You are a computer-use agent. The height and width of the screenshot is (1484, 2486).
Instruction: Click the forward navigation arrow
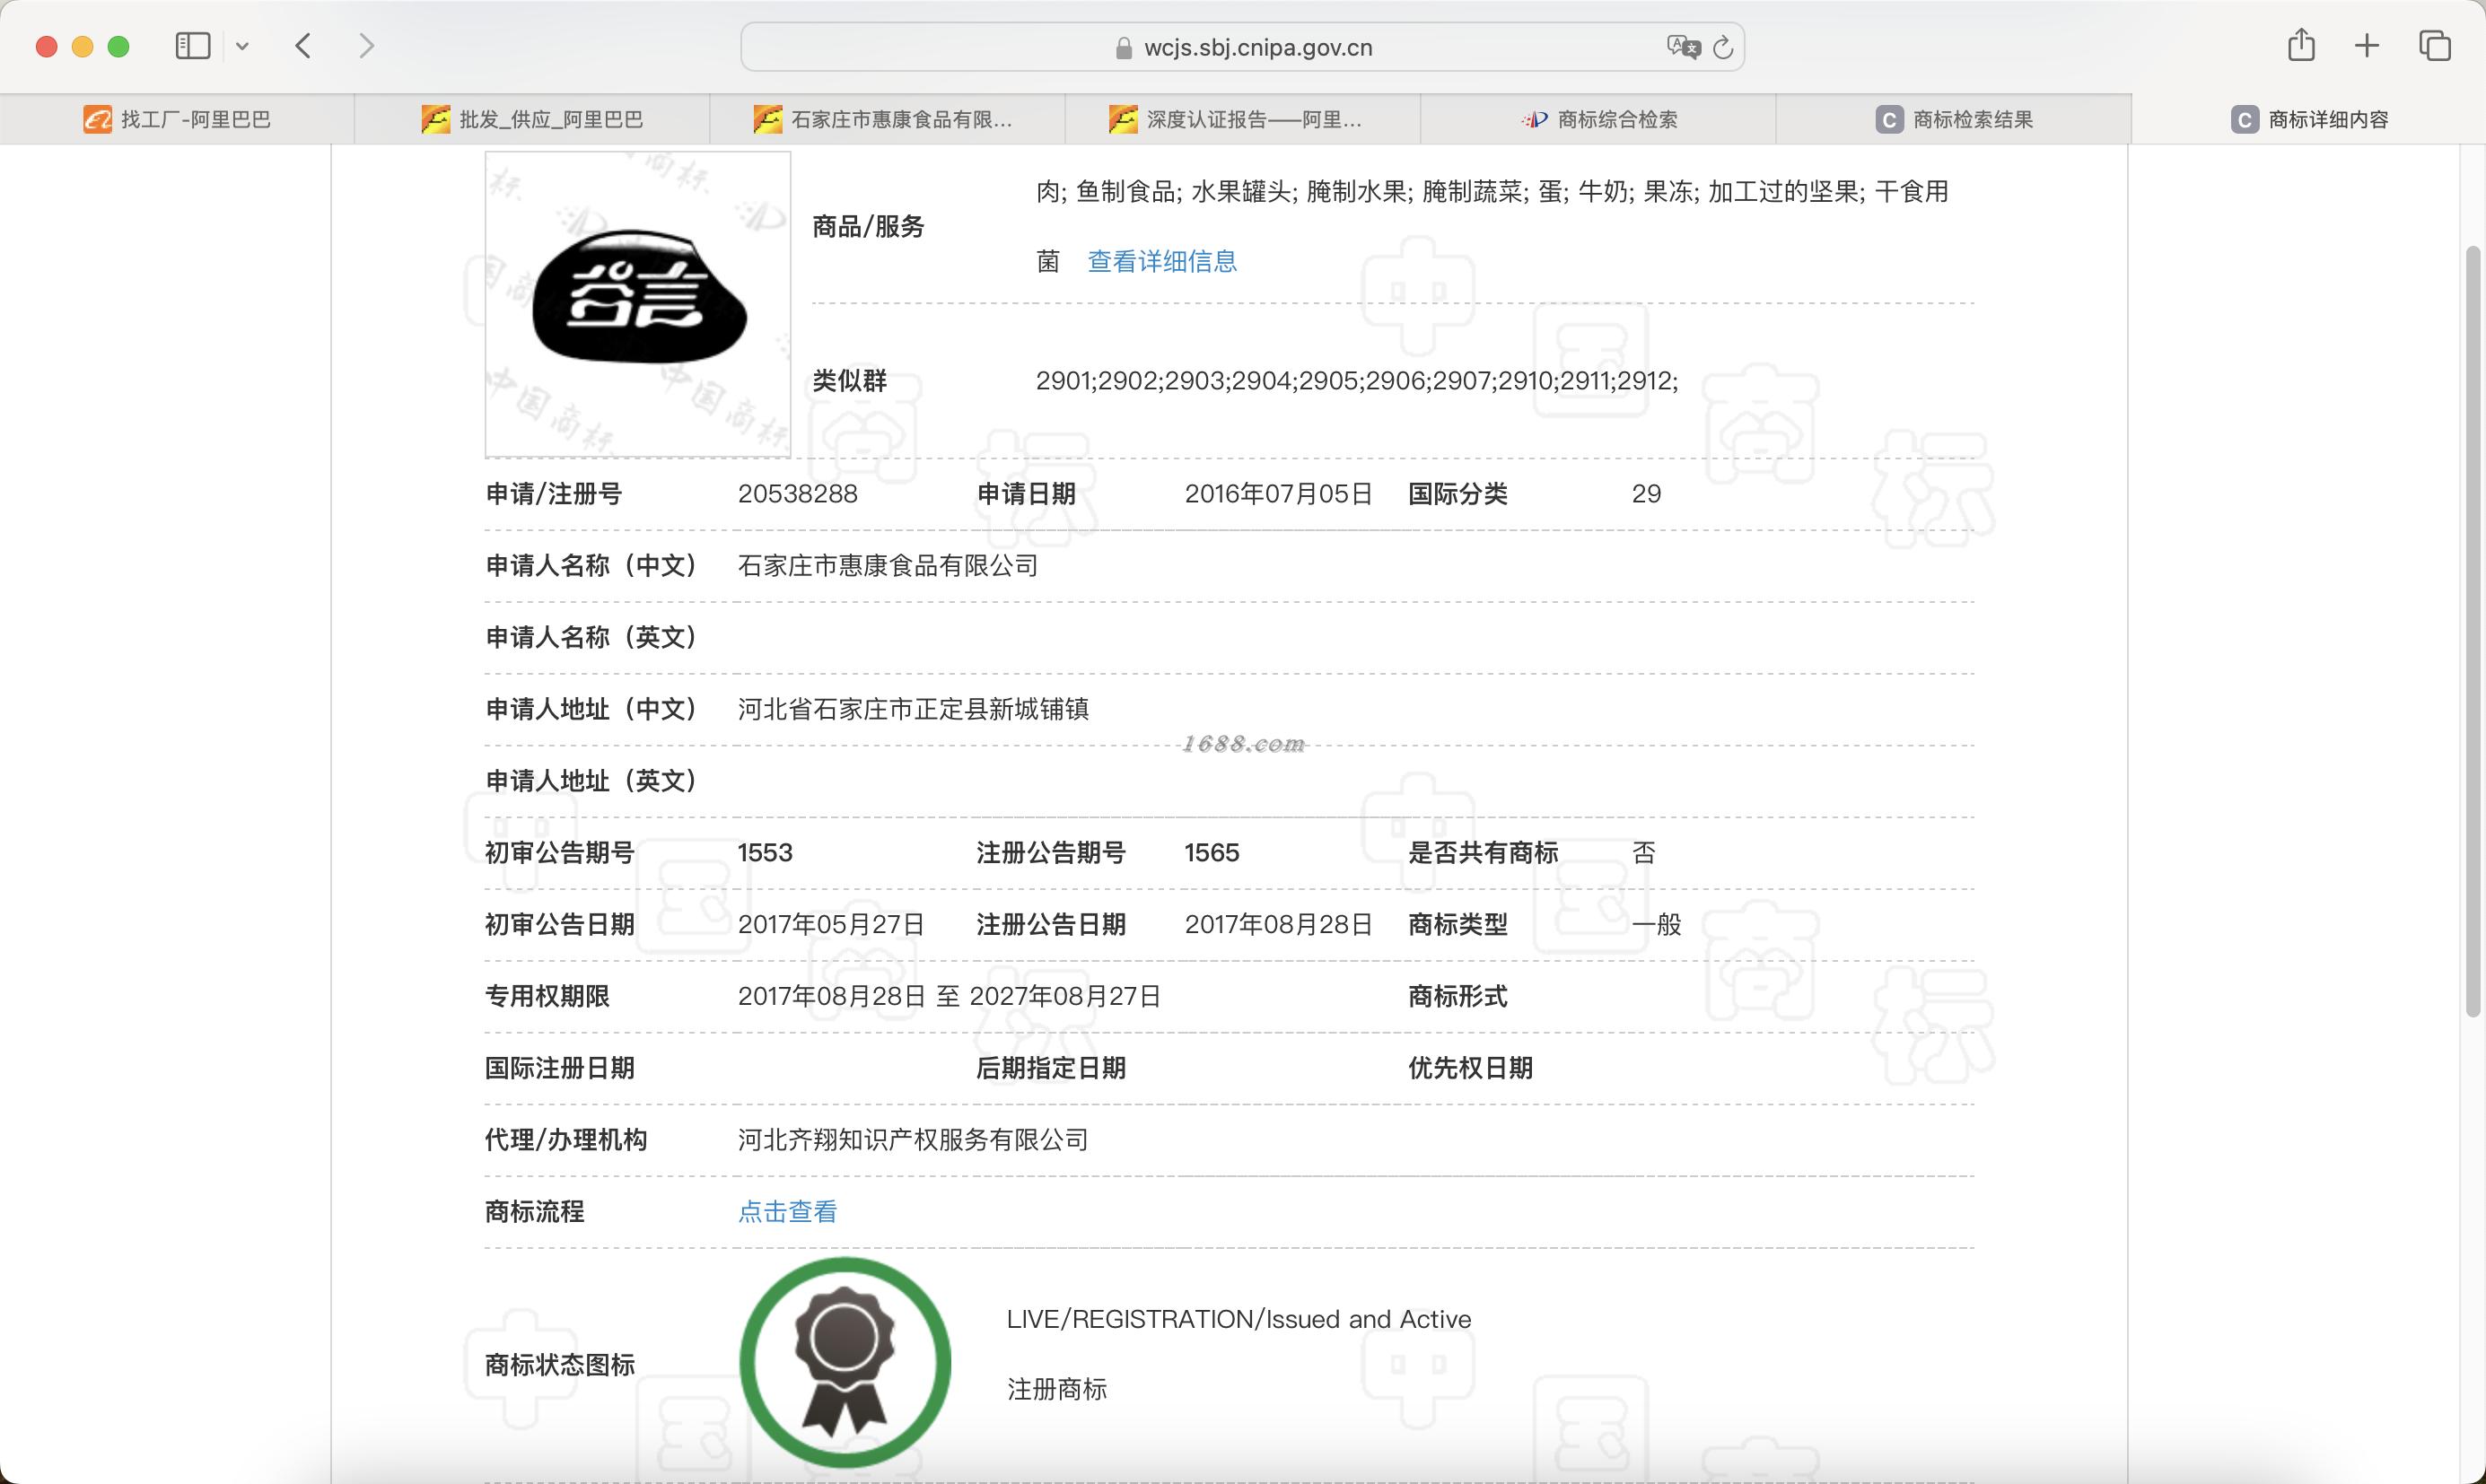(367, 46)
